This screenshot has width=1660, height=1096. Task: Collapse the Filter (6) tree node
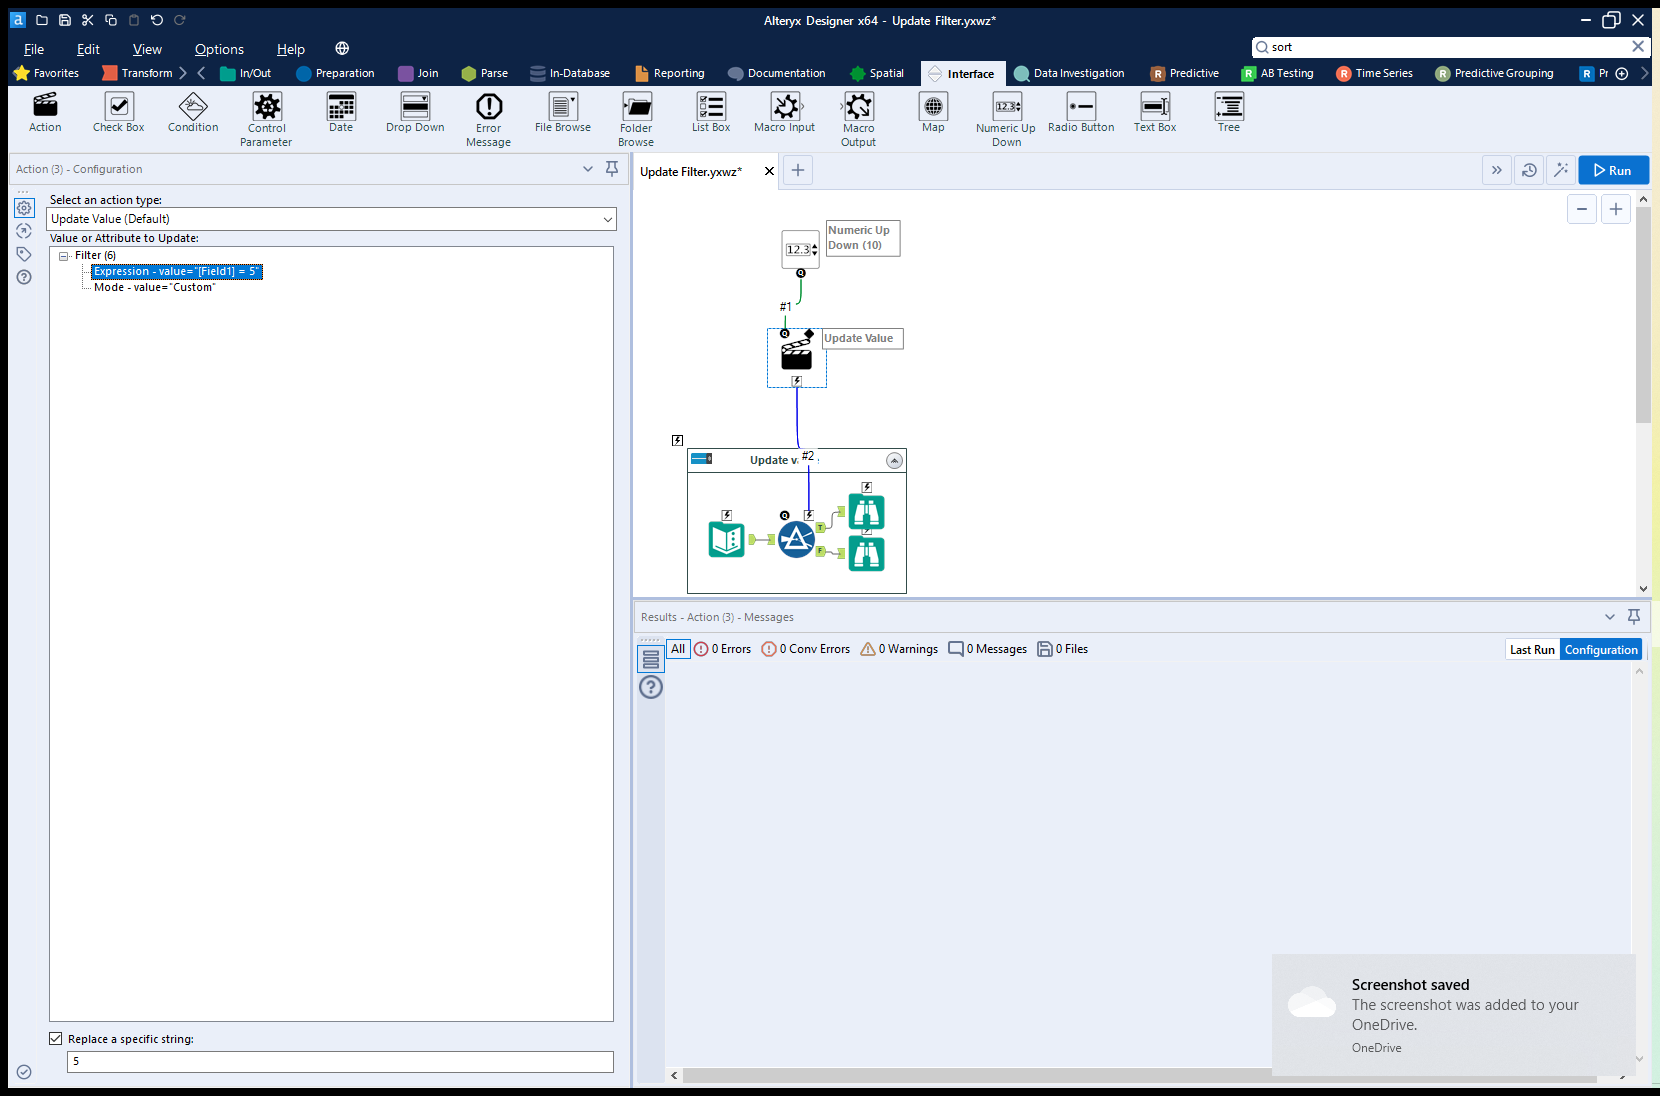click(63, 255)
